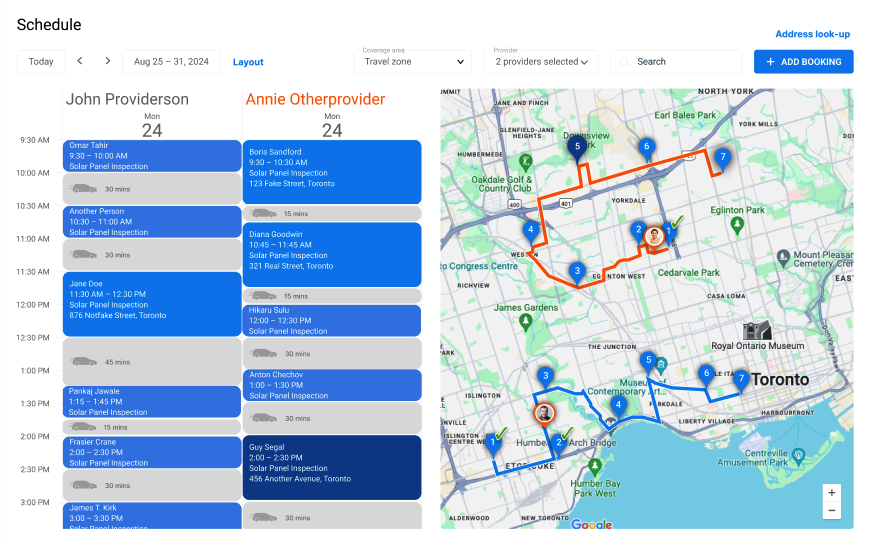
Task: Select orange route map pin 6
Action: 647,149
